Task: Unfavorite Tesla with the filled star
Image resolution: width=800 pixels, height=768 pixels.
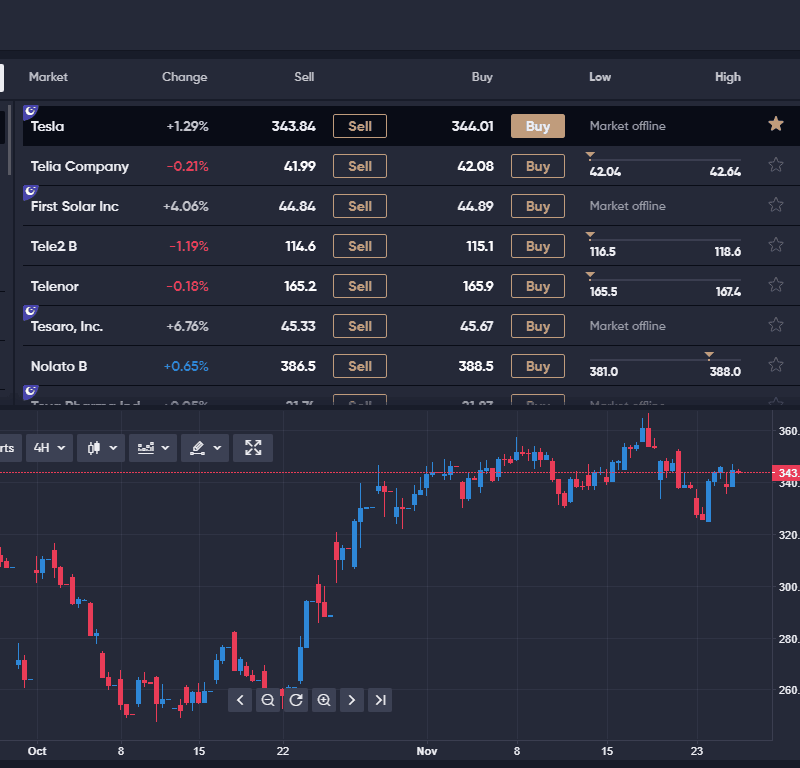Action: click(x=776, y=124)
